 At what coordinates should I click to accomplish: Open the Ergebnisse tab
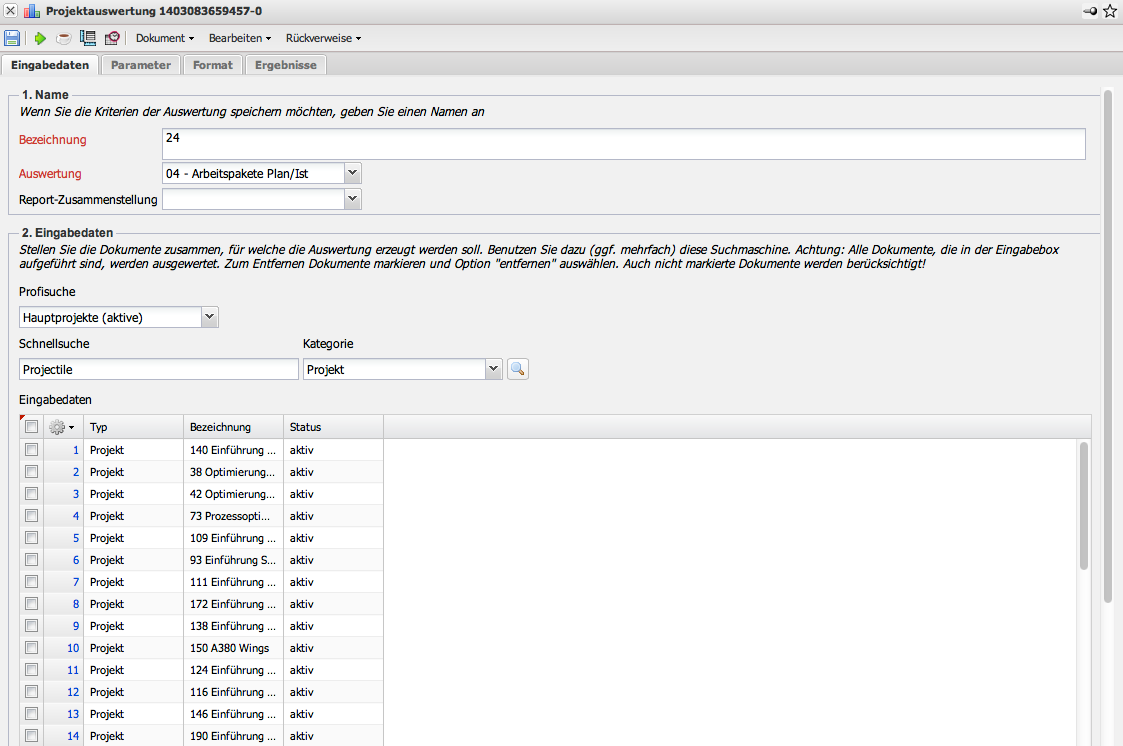[x=285, y=65]
